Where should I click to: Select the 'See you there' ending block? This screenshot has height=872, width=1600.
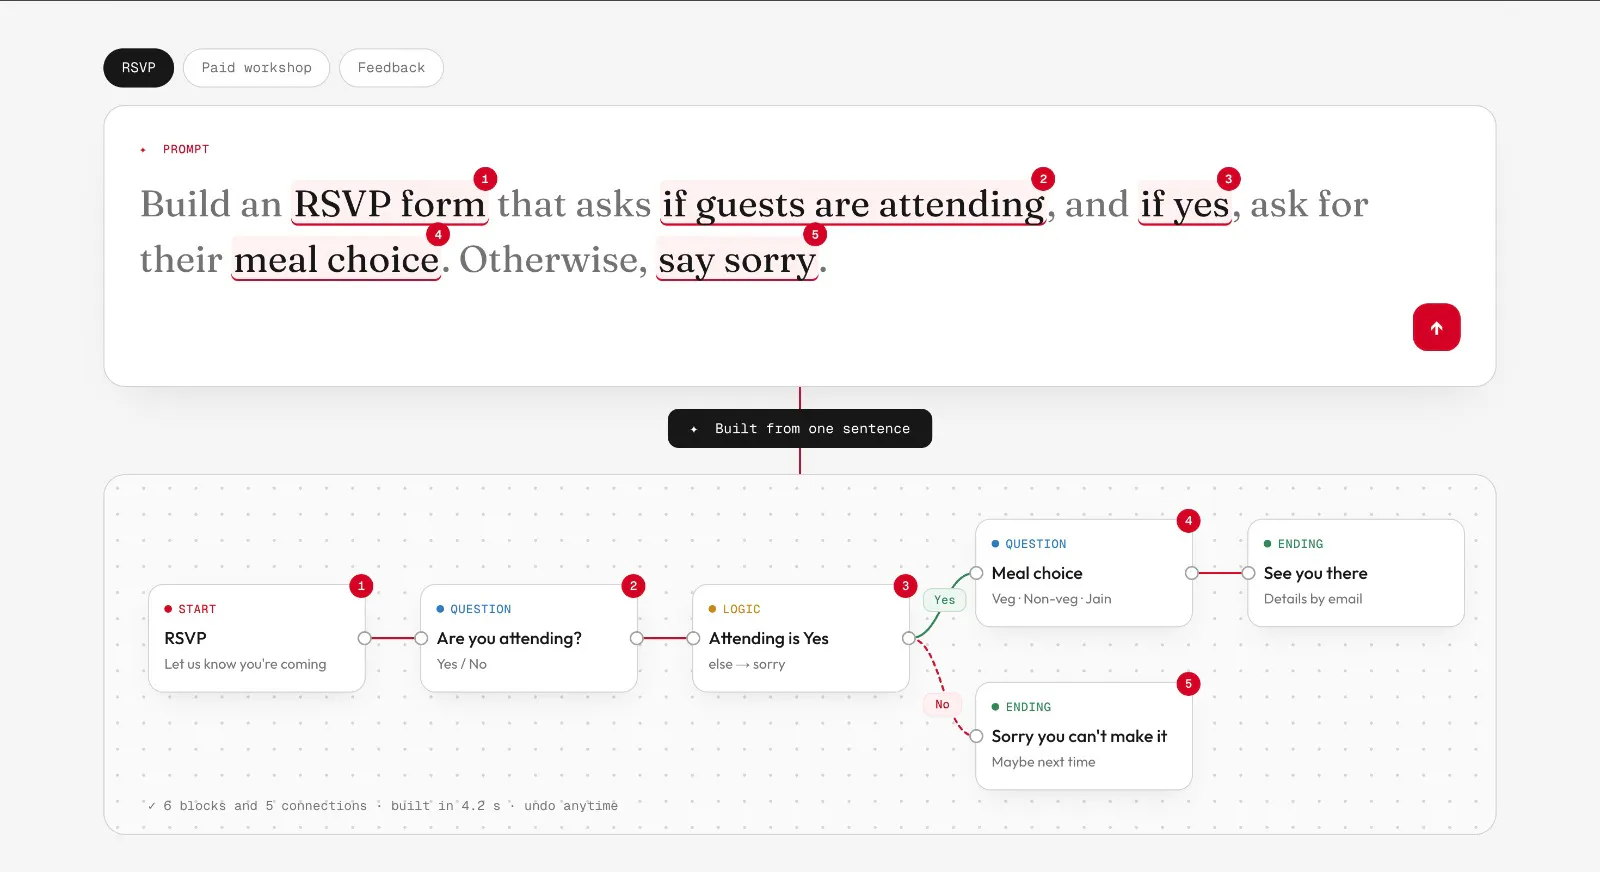coord(1356,573)
